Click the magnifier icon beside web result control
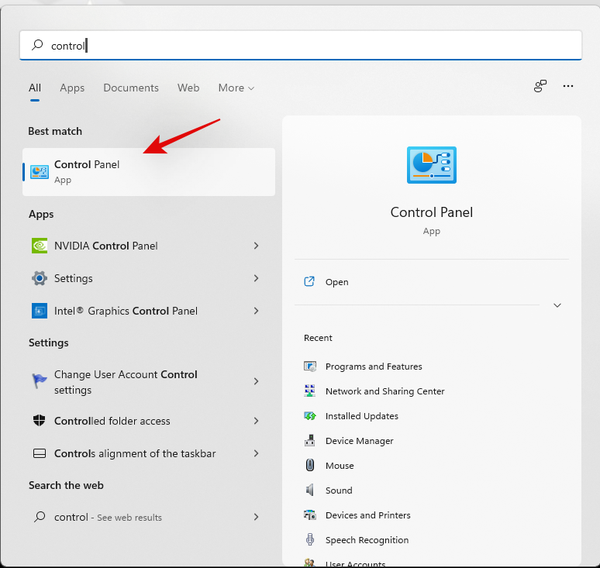The width and height of the screenshot is (600, 568). click(x=39, y=517)
